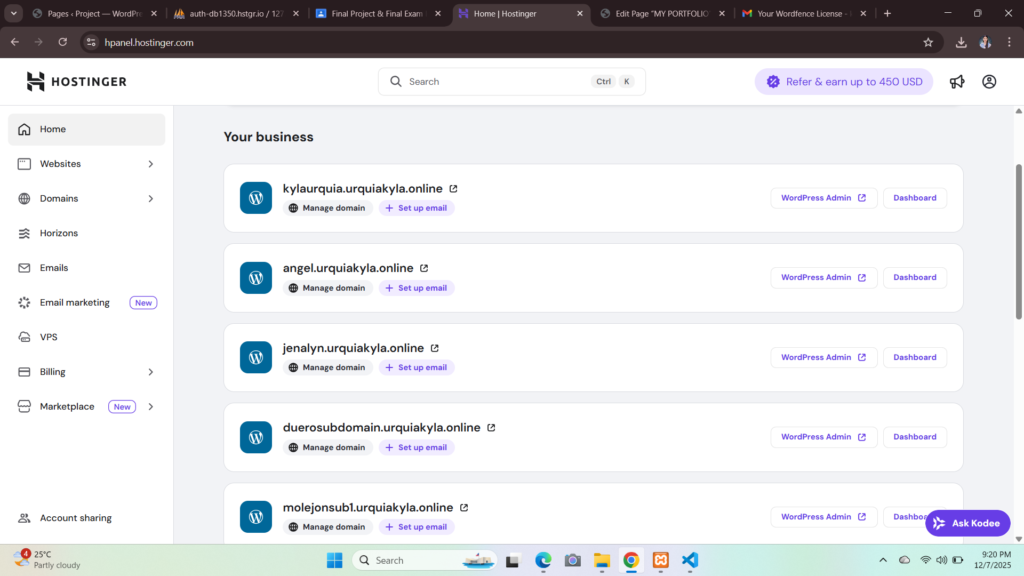
Task: Open Dashboard for duerosubdomain.urquiakyla.online
Action: tap(914, 437)
